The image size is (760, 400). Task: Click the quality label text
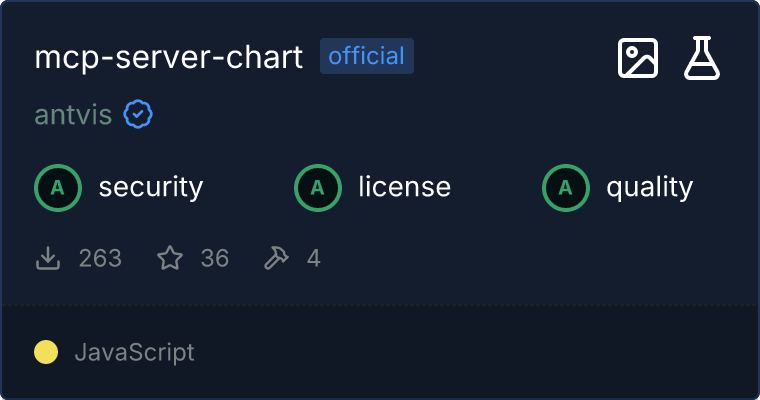tap(650, 187)
